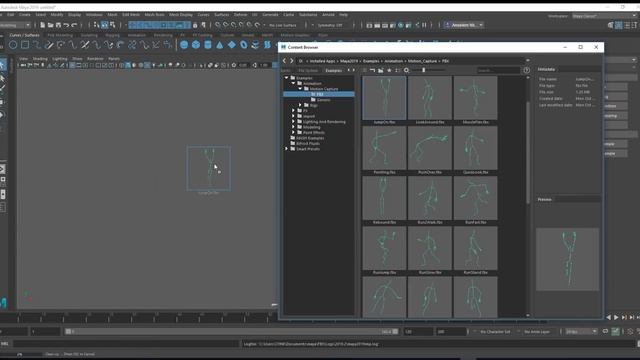Click the favorites star icon in Content Browser

[389, 70]
